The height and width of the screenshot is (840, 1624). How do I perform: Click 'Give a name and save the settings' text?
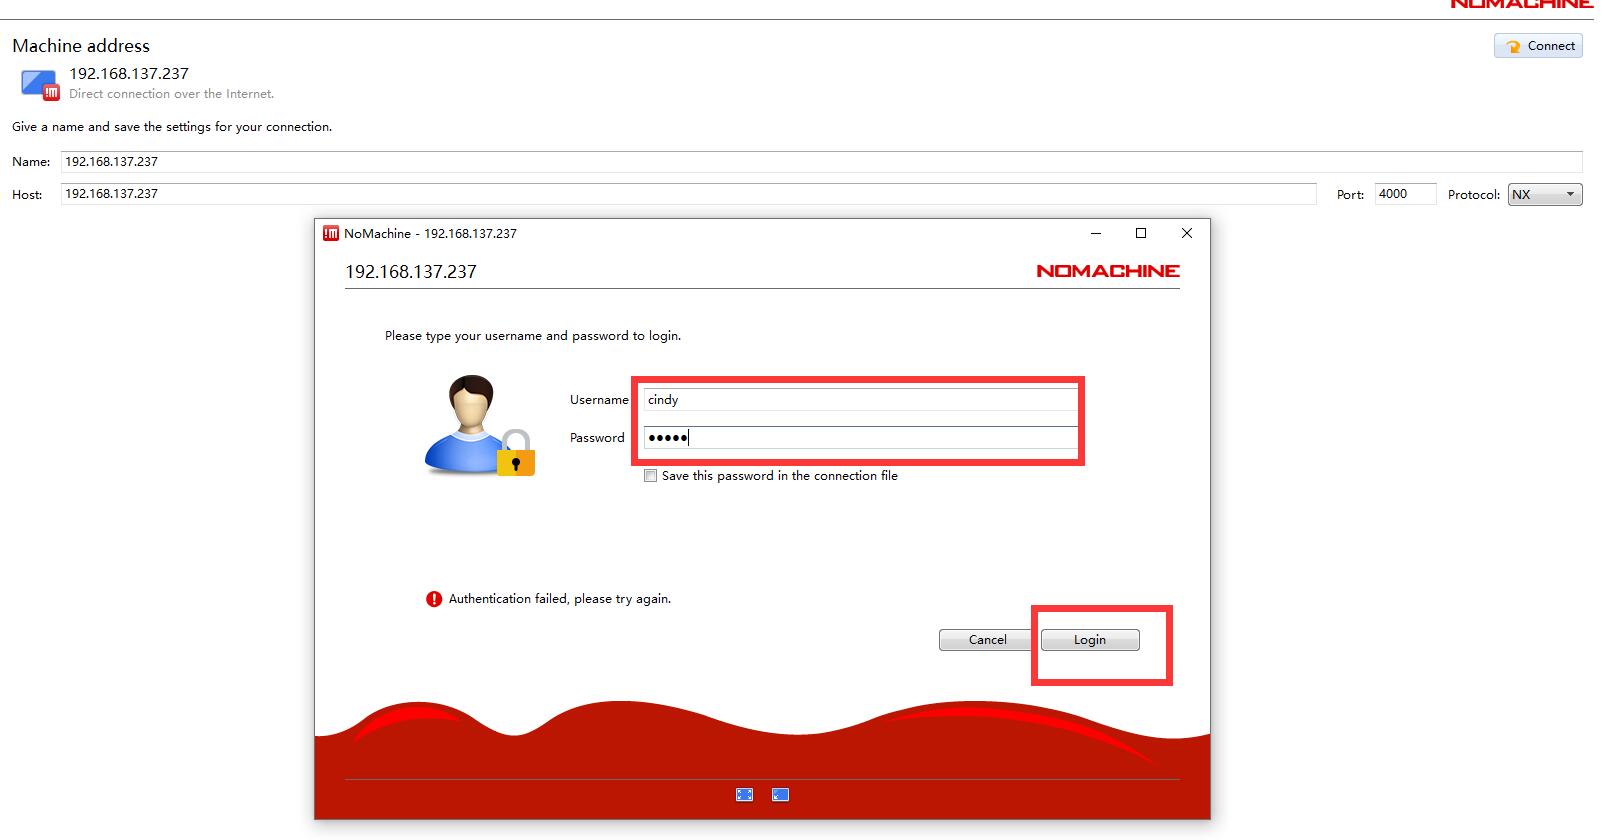tap(172, 127)
